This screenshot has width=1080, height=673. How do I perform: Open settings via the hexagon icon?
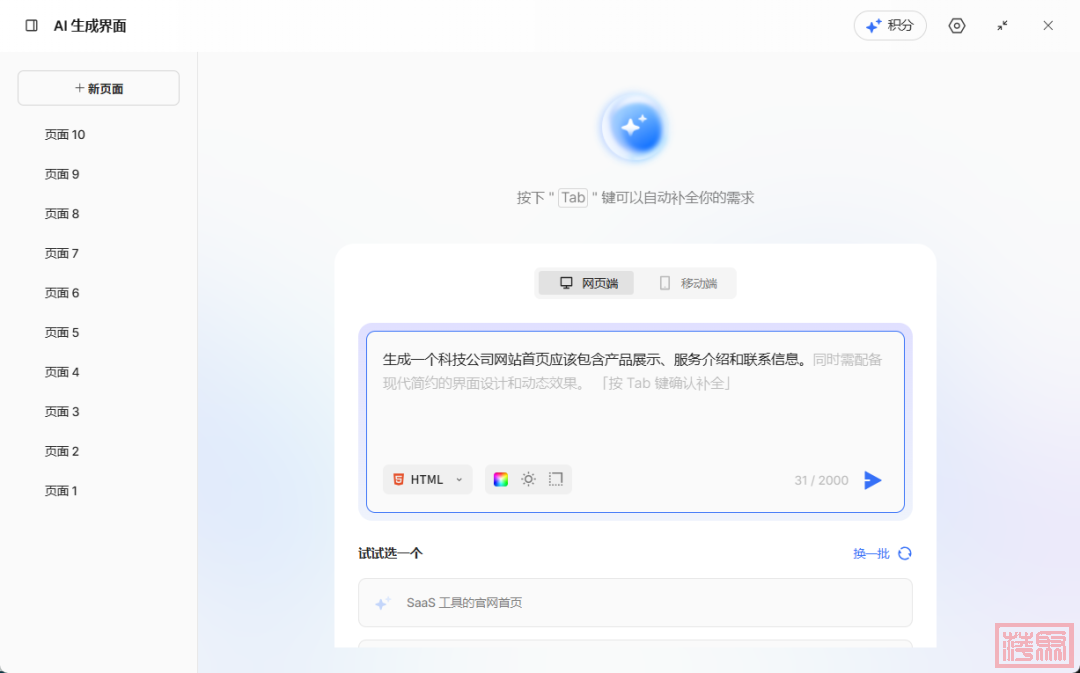tap(957, 26)
